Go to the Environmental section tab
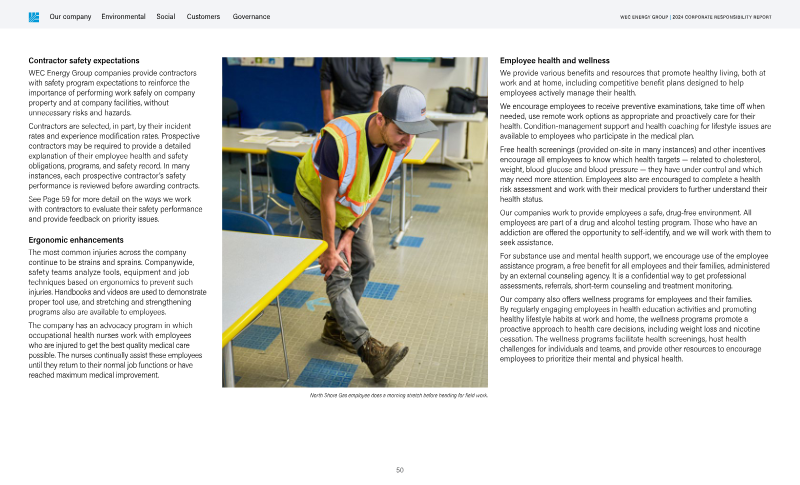800x485 pixels. point(123,17)
